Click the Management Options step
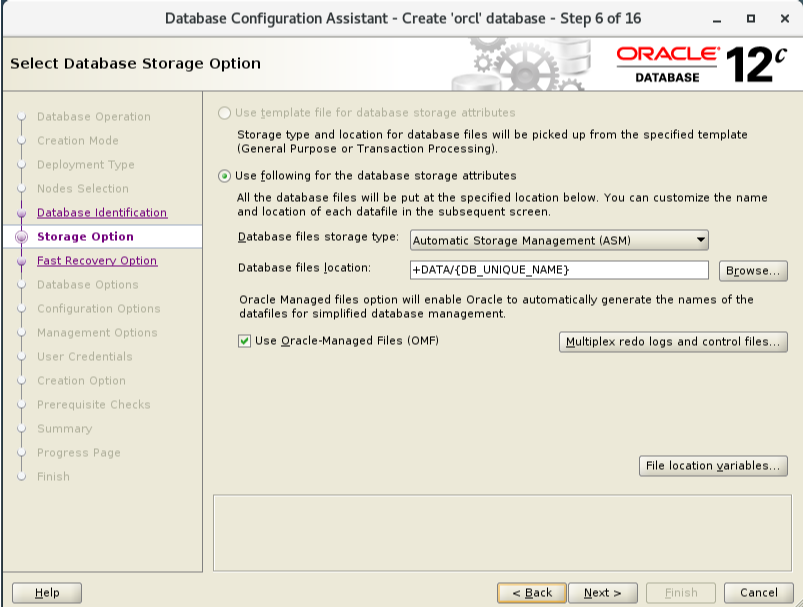This screenshot has height=608, width=808. pos(97,332)
